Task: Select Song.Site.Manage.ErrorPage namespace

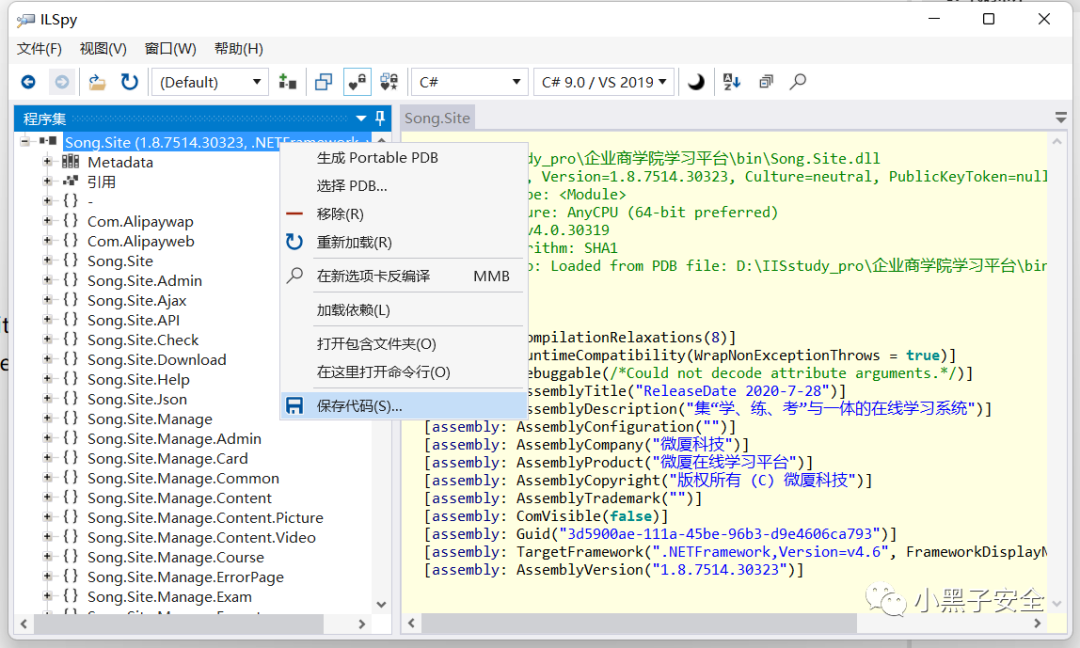Action: tap(185, 577)
